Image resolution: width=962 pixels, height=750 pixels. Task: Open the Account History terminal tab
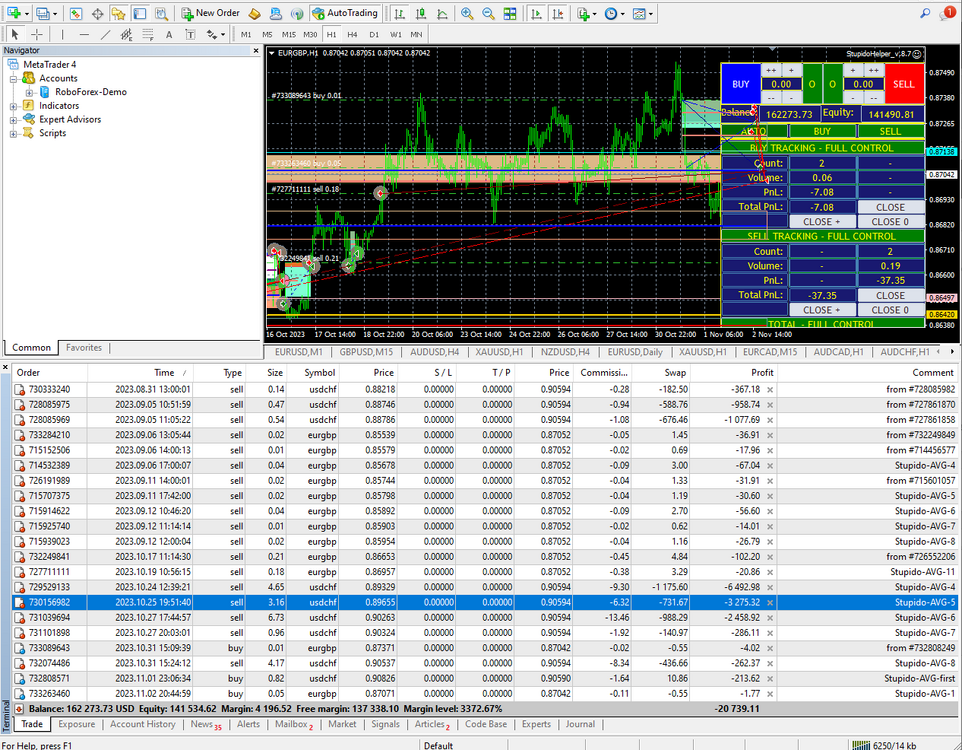[142, 724]
